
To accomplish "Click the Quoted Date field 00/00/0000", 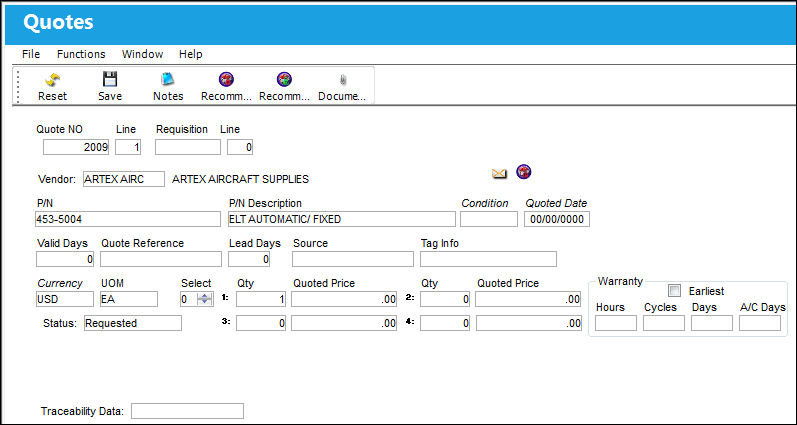I will (557, 219).
